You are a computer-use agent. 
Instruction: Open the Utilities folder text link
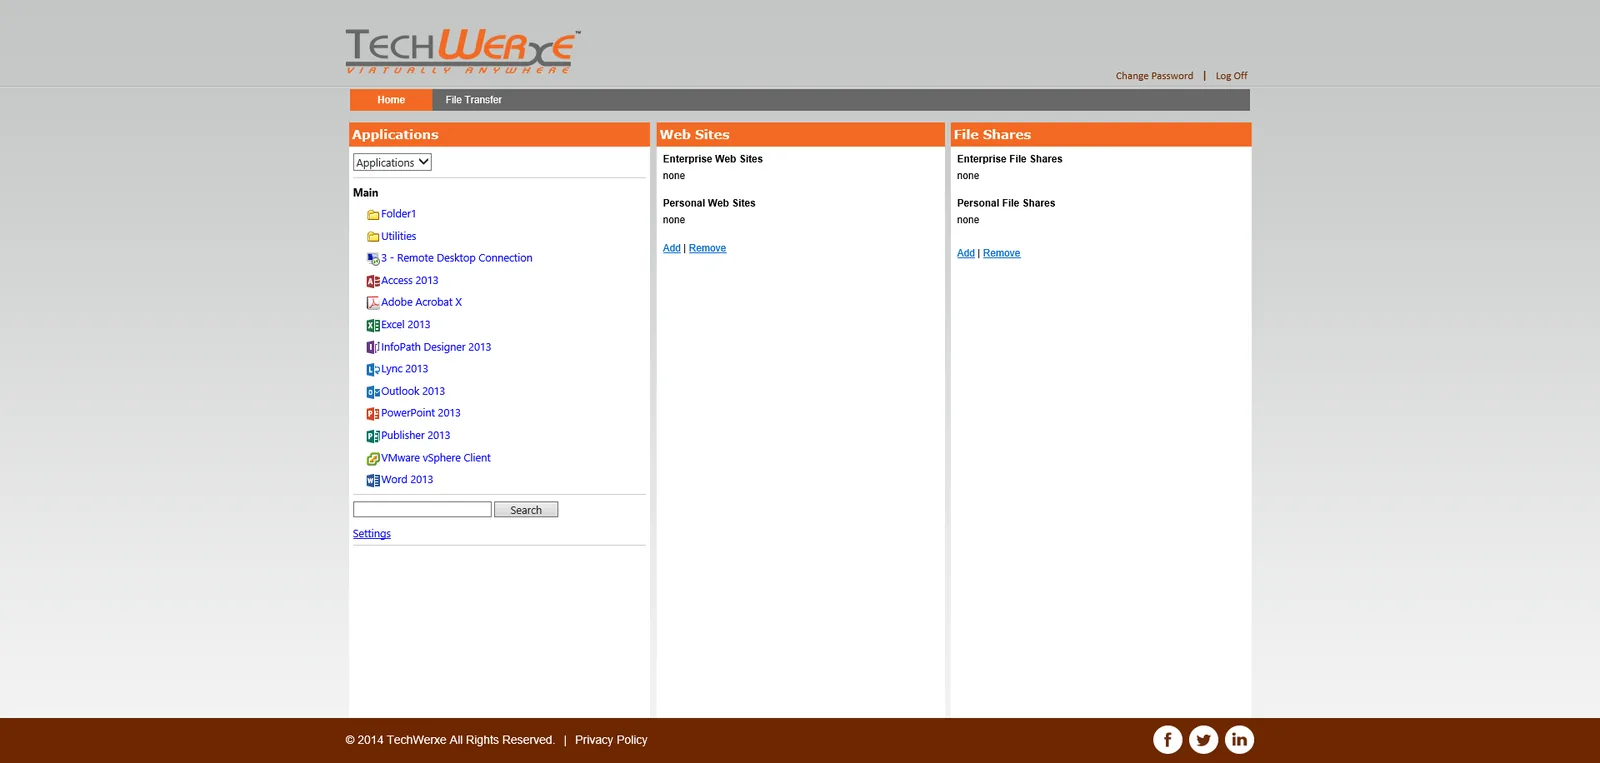pos(398,237)
